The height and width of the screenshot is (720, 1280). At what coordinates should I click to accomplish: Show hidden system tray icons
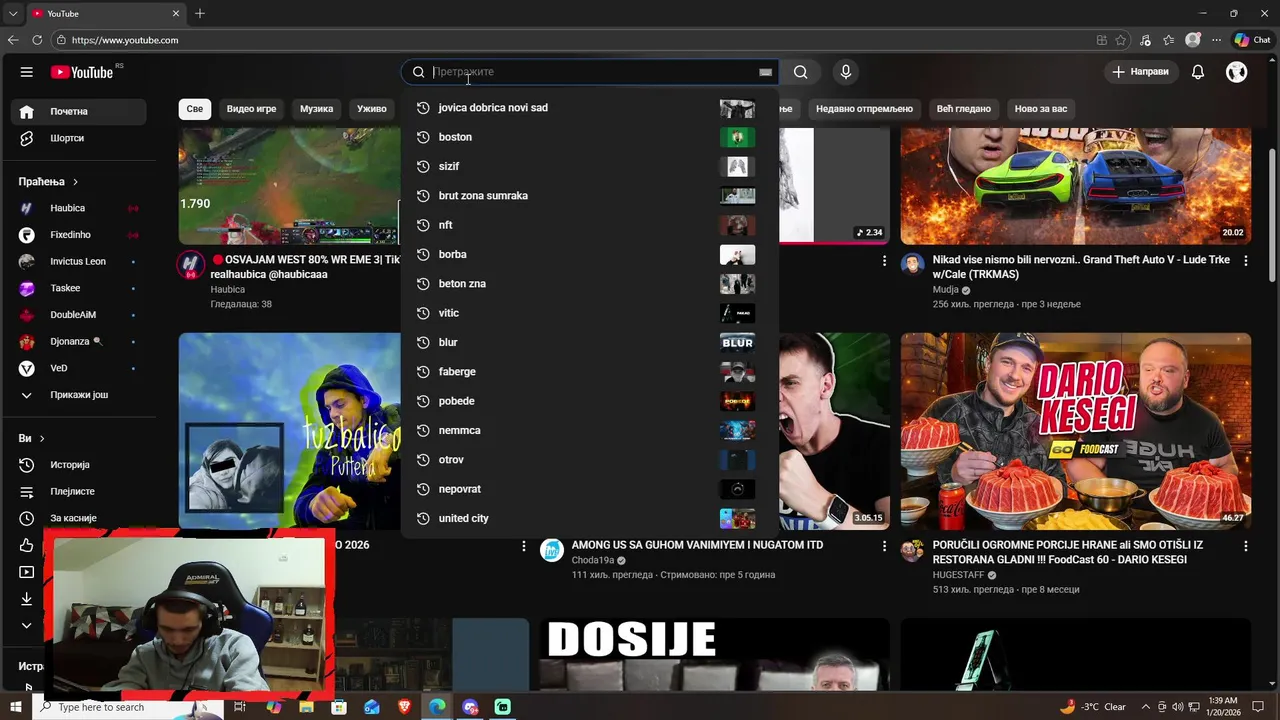[1146, 707]
